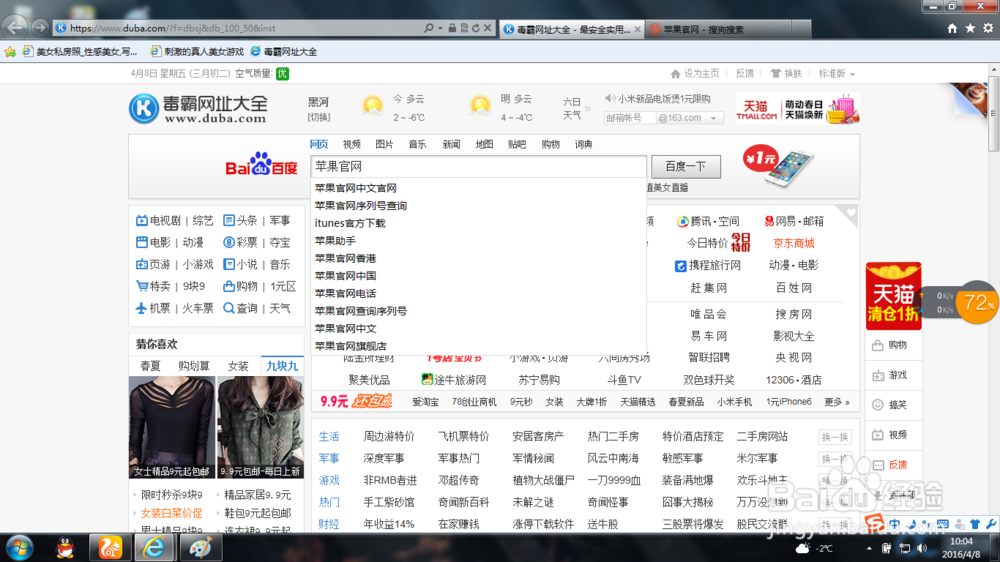The image size is (1000, 562).
Task: Open the 12306·酒店 link
Action: click(x=794, y=380)
